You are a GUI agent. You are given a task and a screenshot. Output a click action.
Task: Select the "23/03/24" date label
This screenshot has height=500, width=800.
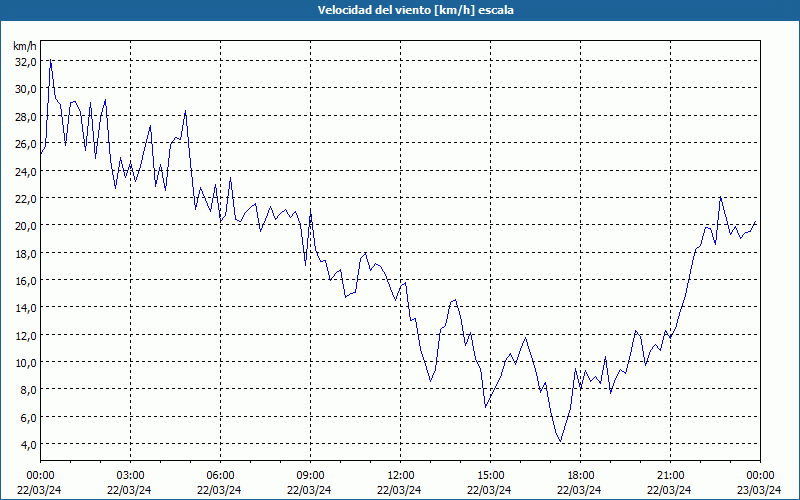760,490
